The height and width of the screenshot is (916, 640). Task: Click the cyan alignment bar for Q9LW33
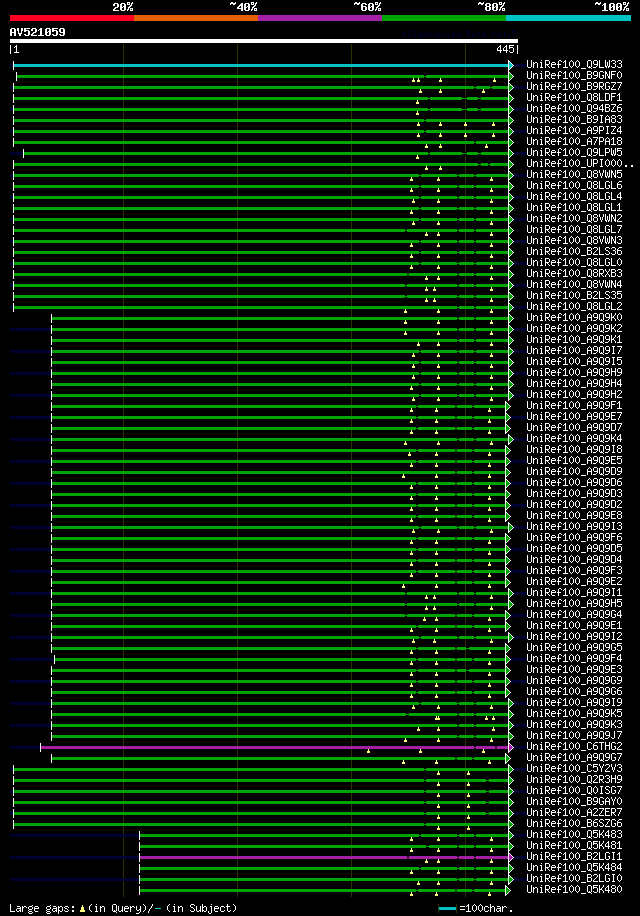click(261, 65)
